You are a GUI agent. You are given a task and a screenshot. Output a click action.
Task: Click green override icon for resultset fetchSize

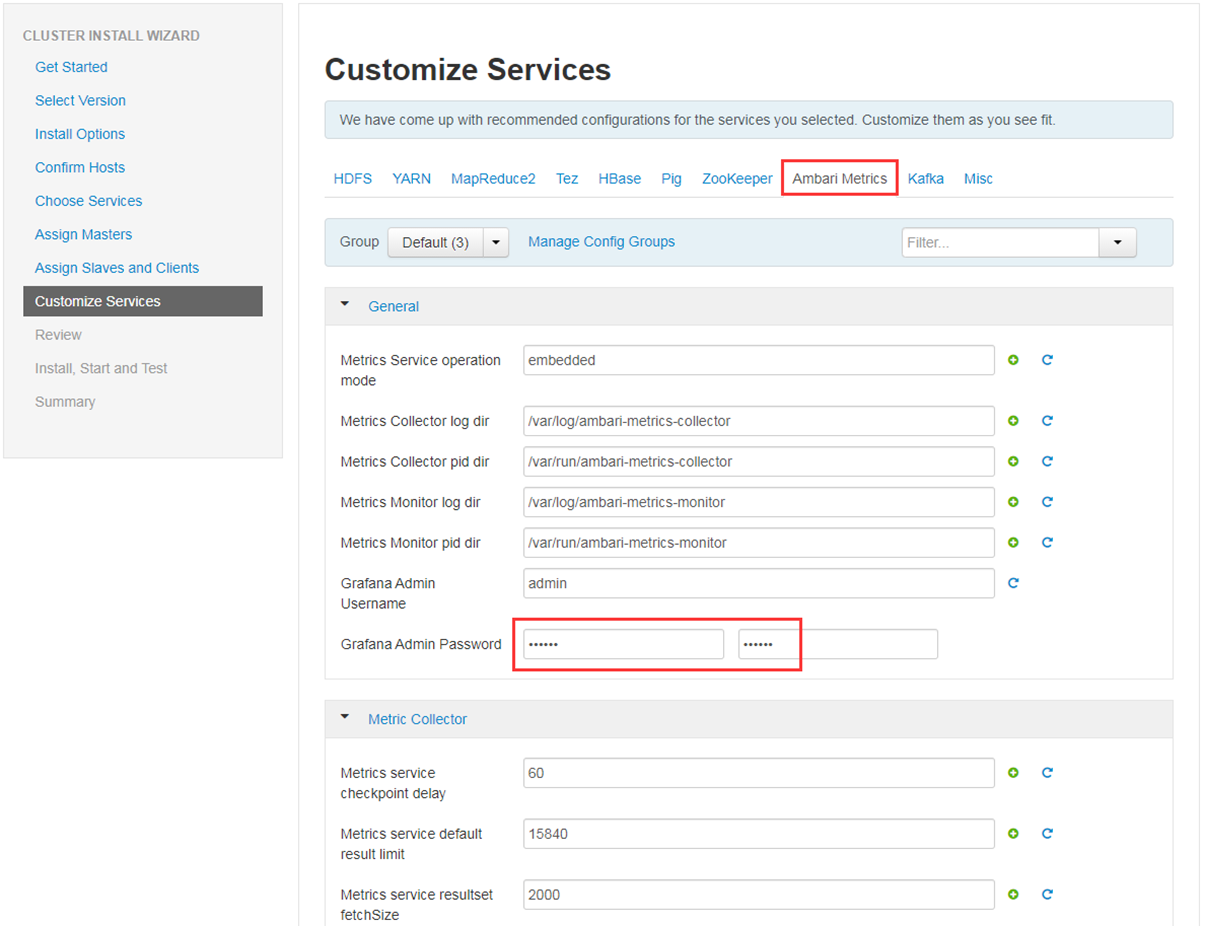1013,894
